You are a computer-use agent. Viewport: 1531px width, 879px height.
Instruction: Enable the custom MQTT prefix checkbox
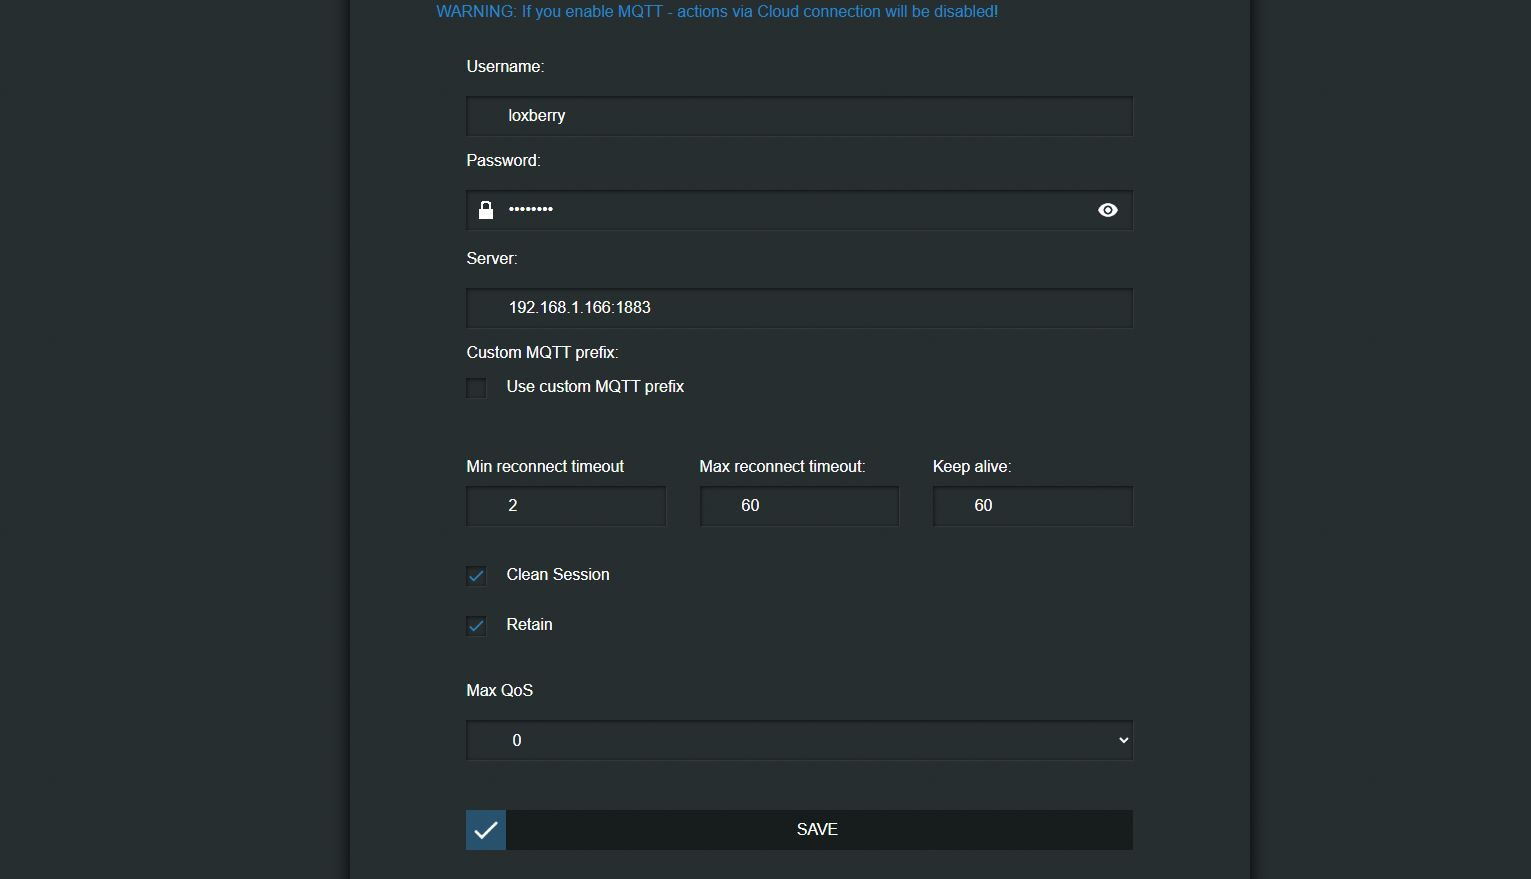[x=477, y=388]
